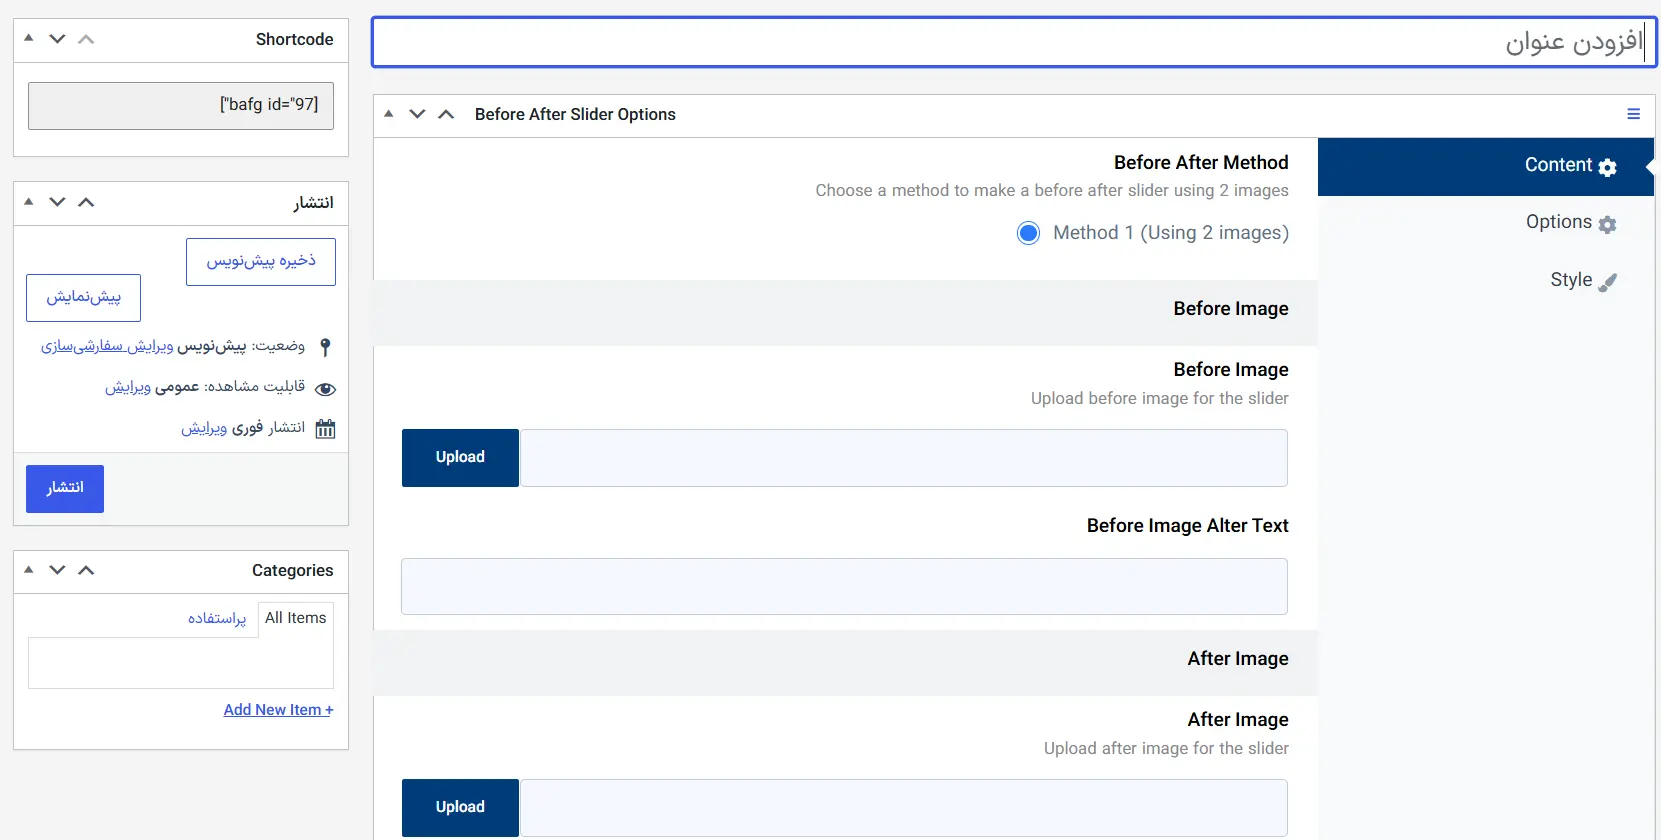Move Before After Slider Options panel up

coord(446,114)
